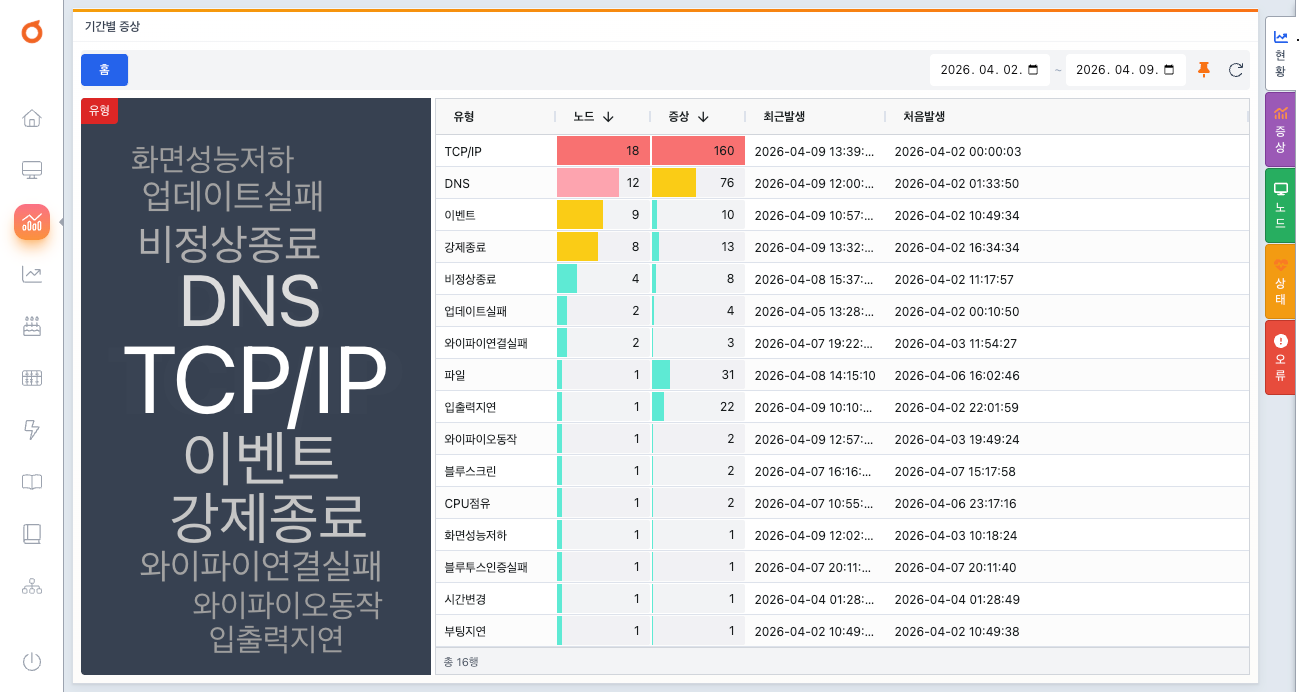The height and width of the screenshot is (692, 1299).
Task: Select the highlighted chart icon in the sidebar
Action: click(32, 222)
